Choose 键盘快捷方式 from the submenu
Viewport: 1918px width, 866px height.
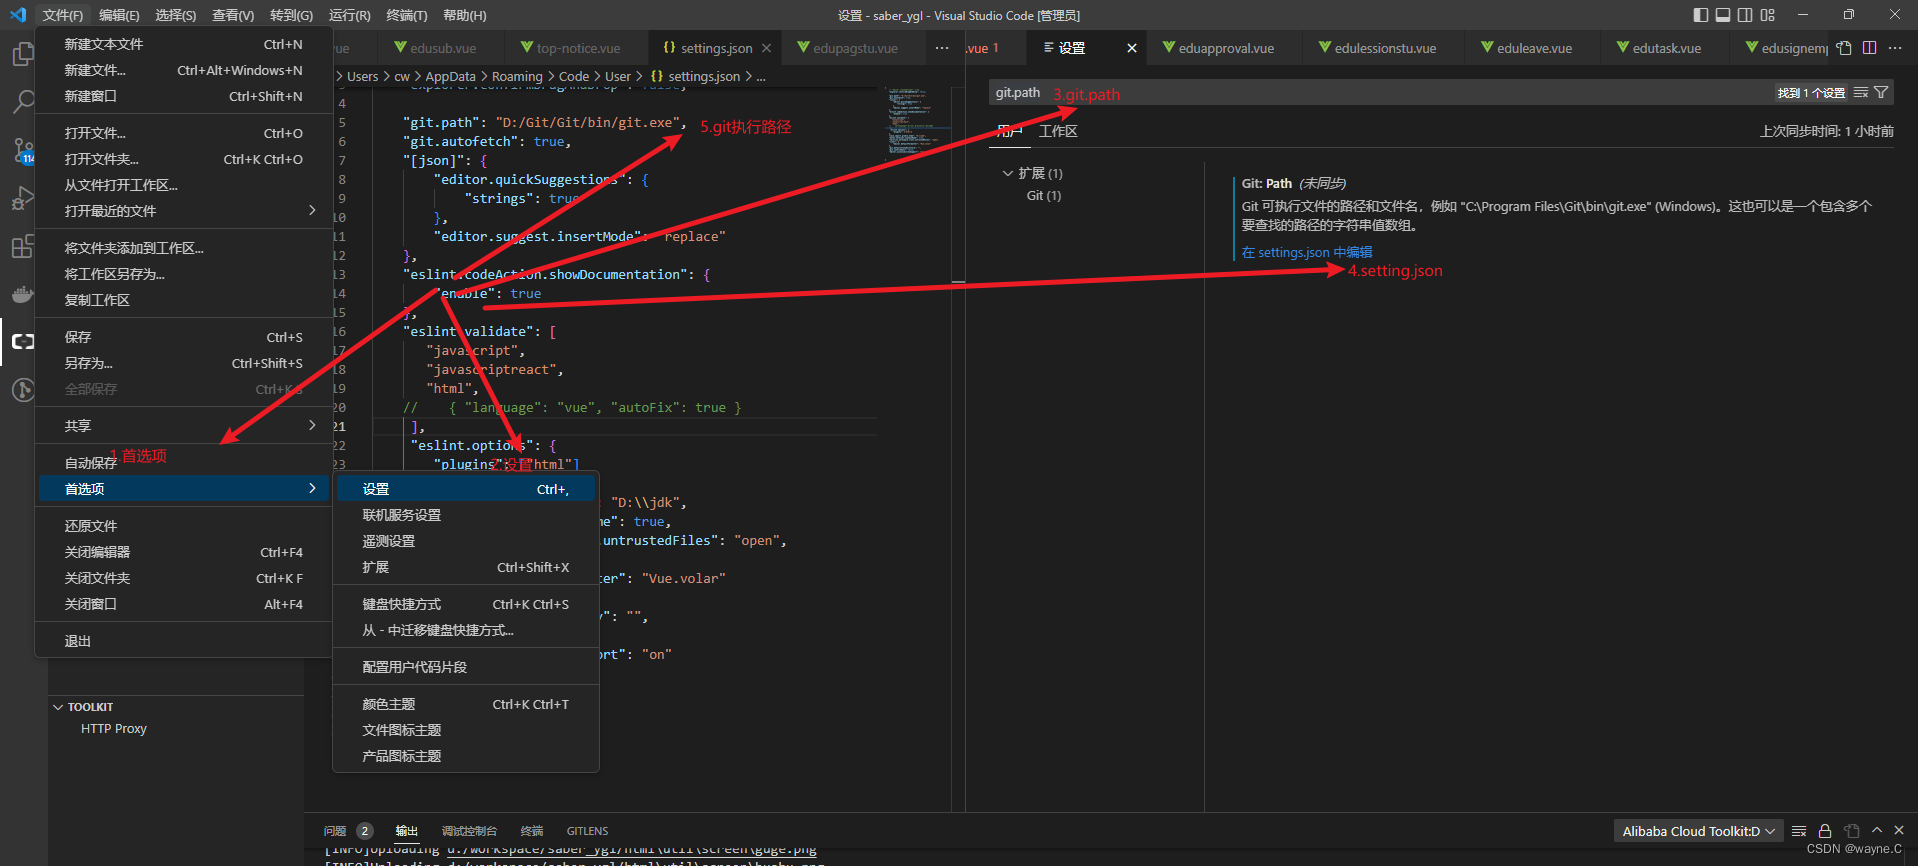(466, 604)
